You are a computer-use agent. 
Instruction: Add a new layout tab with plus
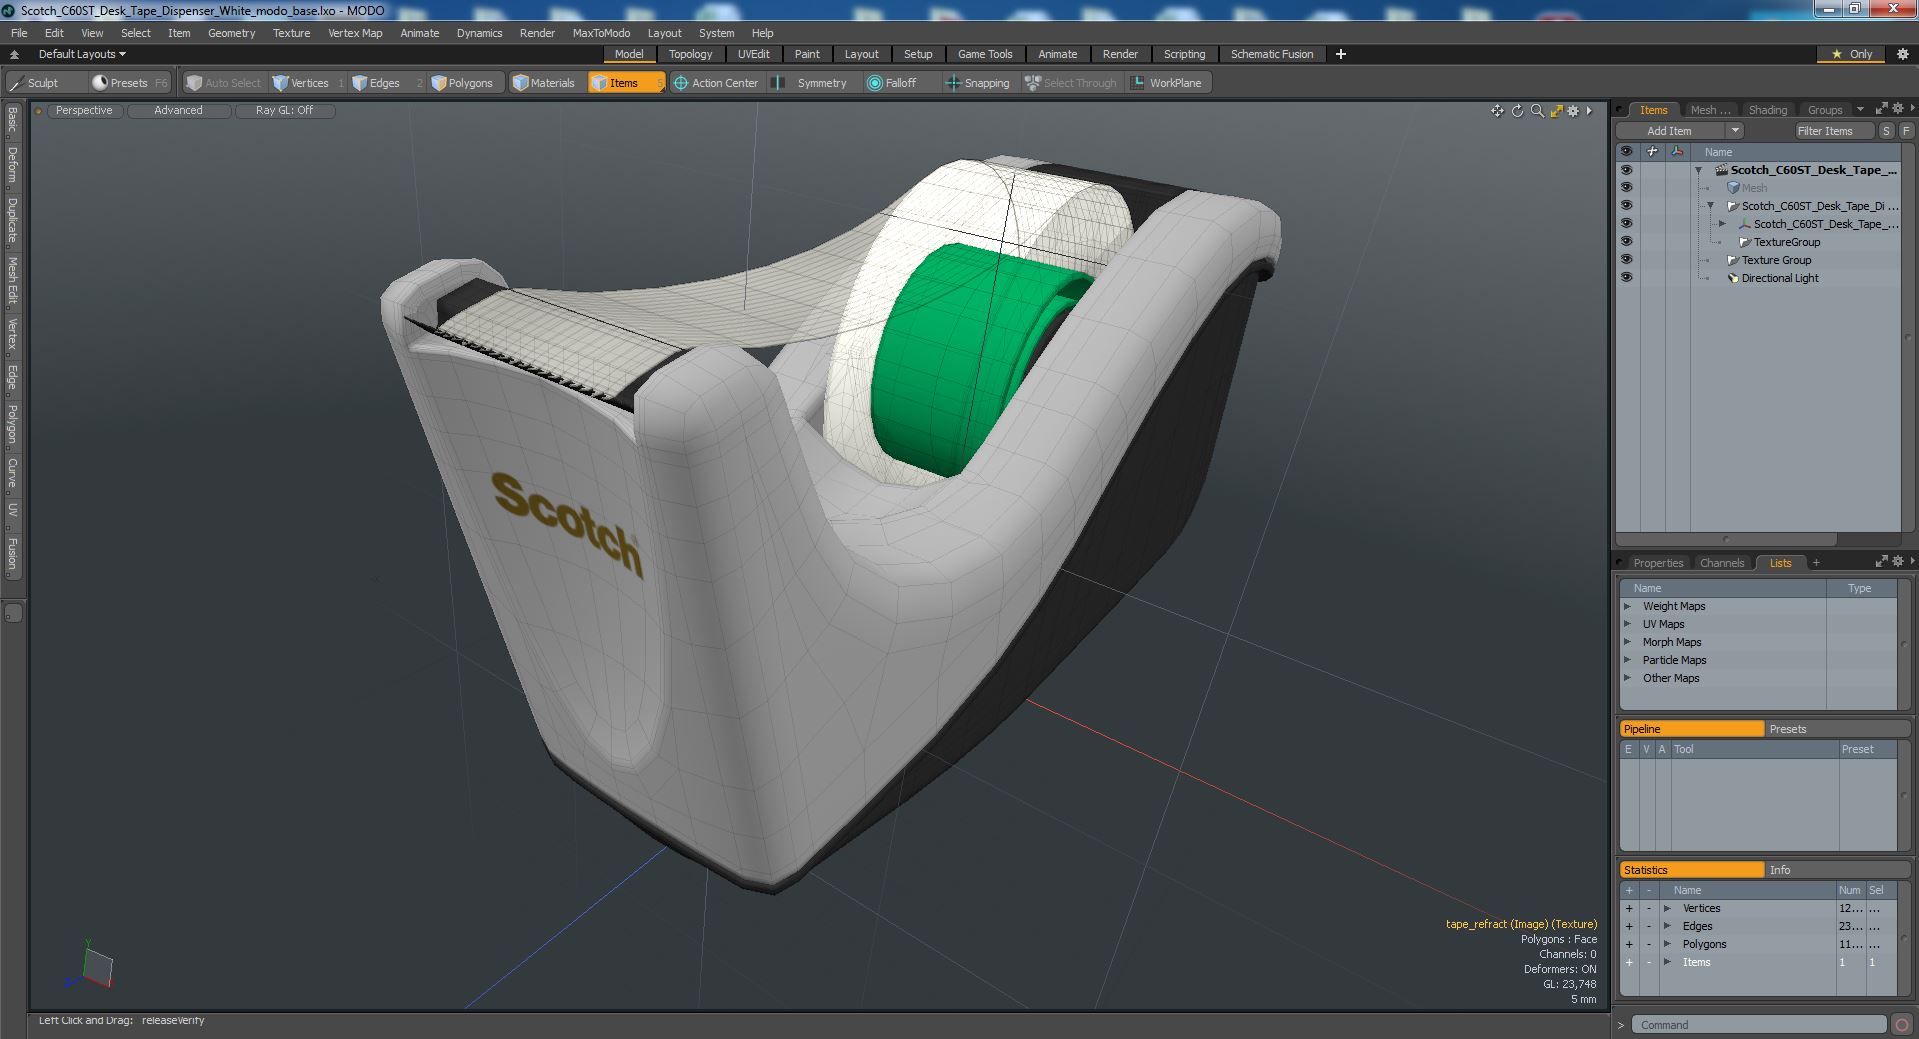(x=1340, y=54)
